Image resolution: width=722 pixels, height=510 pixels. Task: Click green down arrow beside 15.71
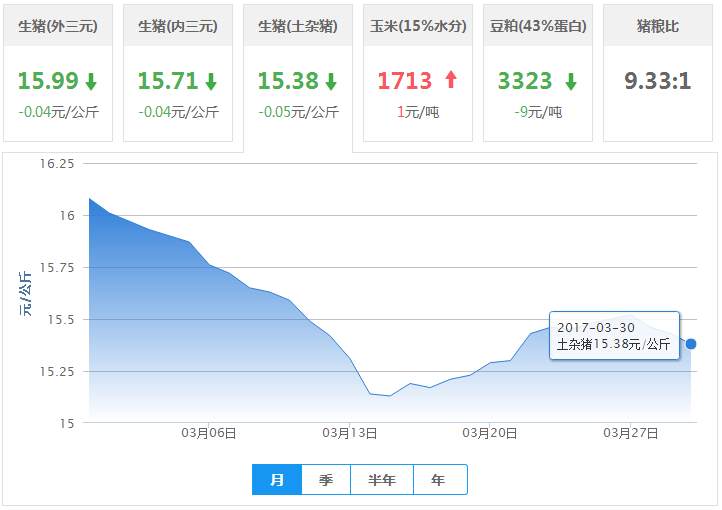click(211, 82)
